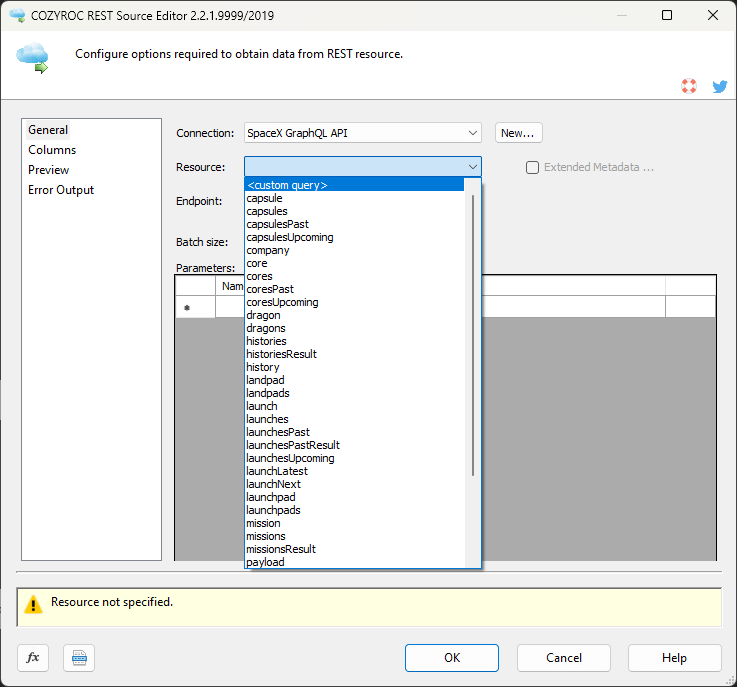Click the script/print icon next to fx

[79, 657]
